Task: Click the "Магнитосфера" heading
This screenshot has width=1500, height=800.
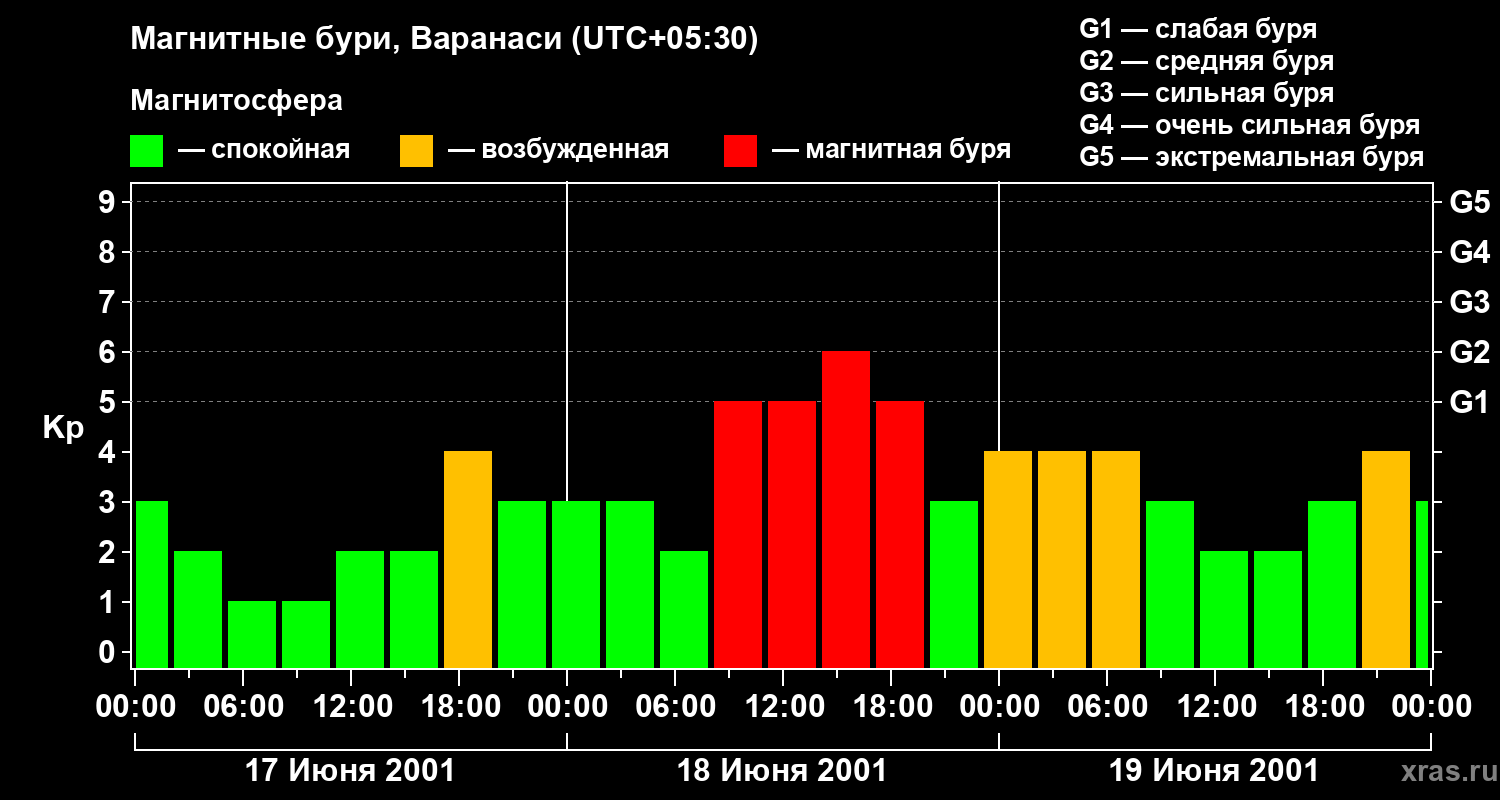Action: [236, 101]
